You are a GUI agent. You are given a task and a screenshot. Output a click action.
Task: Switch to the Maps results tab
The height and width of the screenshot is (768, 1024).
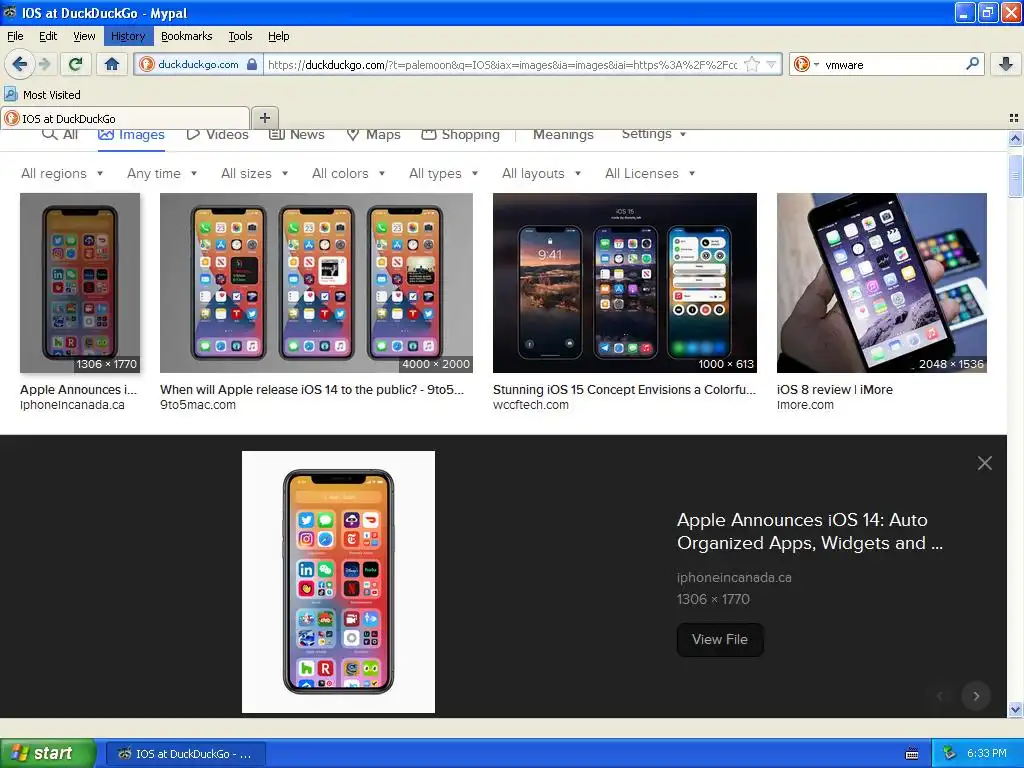pos(374,135)
